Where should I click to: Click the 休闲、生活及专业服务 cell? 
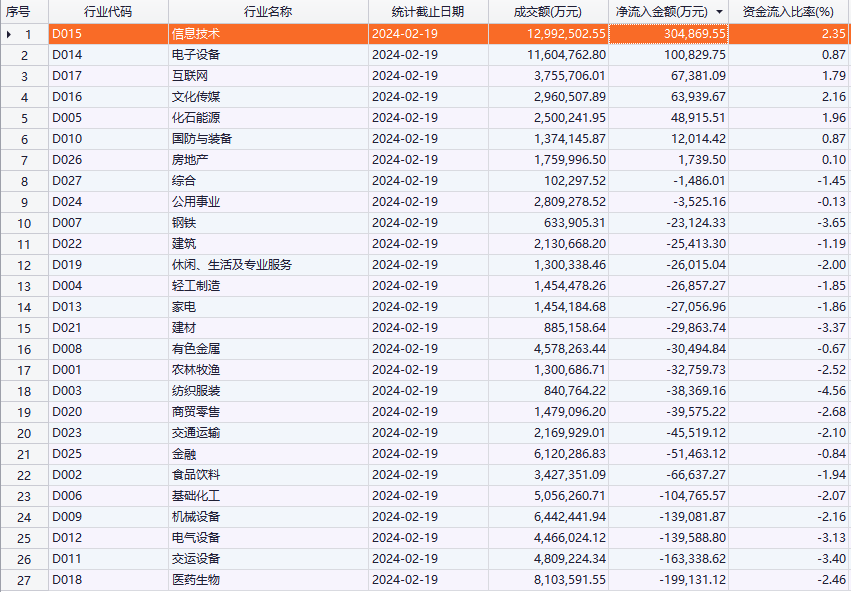[232, 265]
